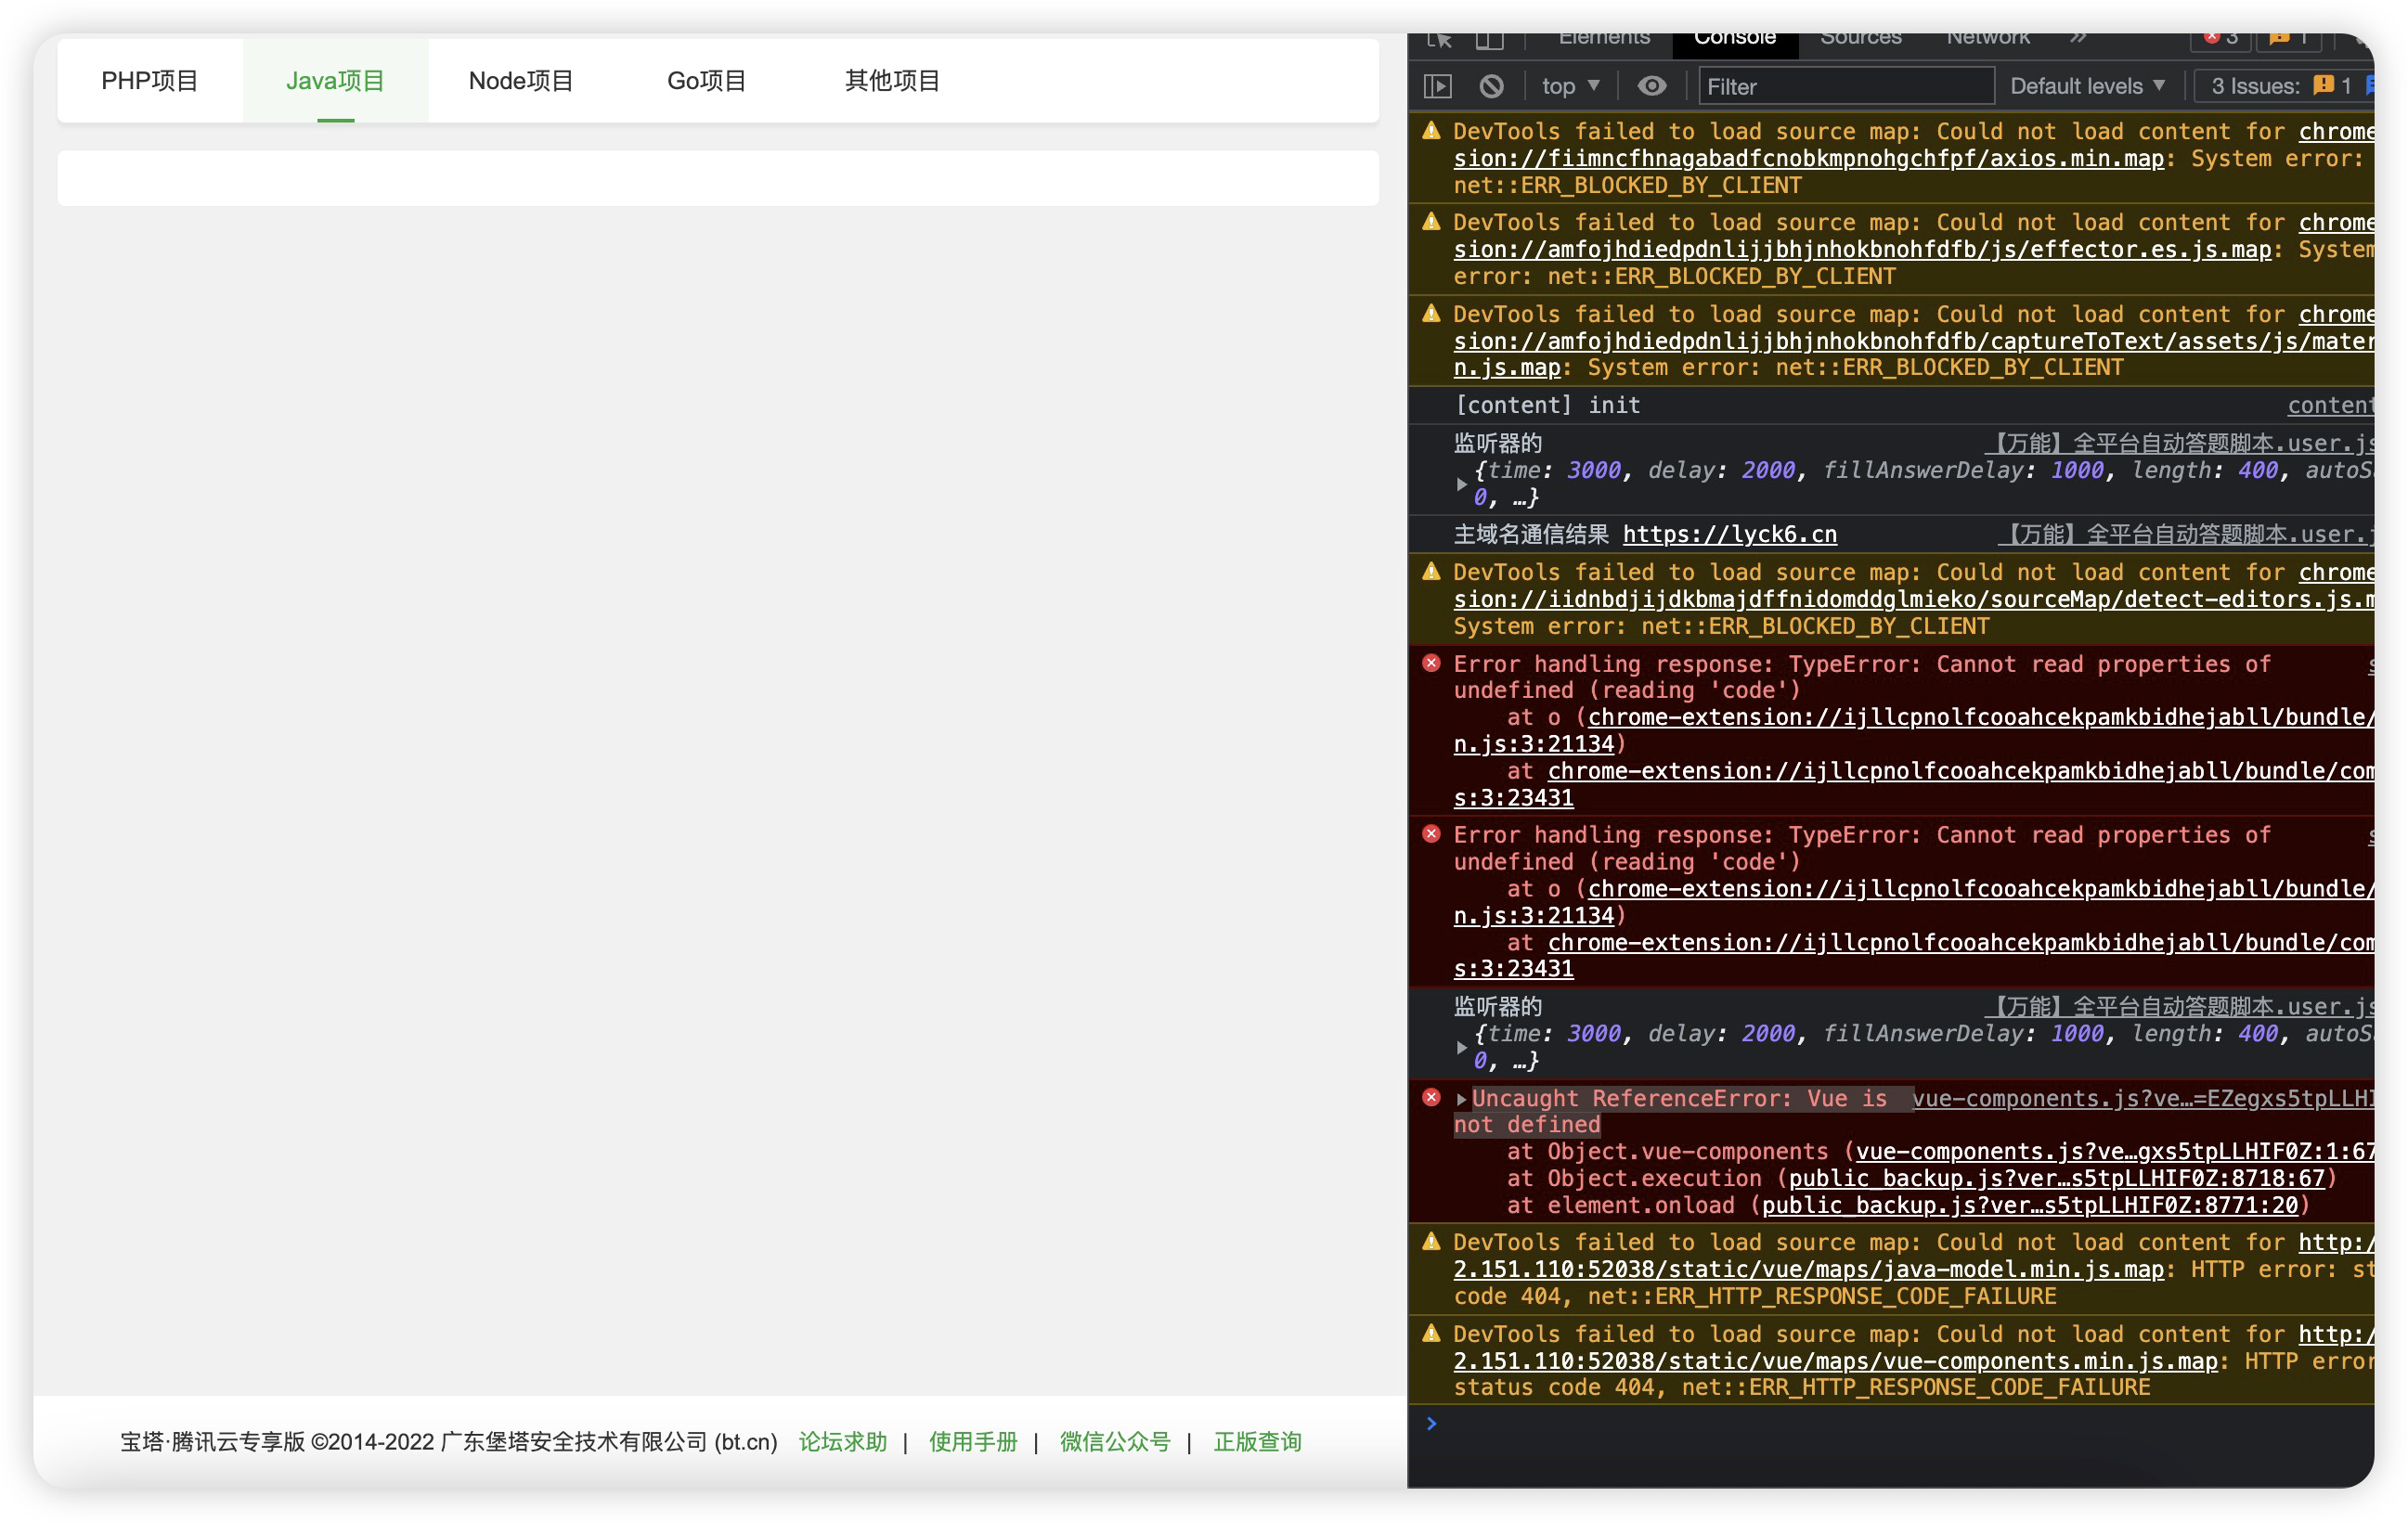
Task: Click the java-model warning triangle icon
Action: [x=1431, y=1242]
